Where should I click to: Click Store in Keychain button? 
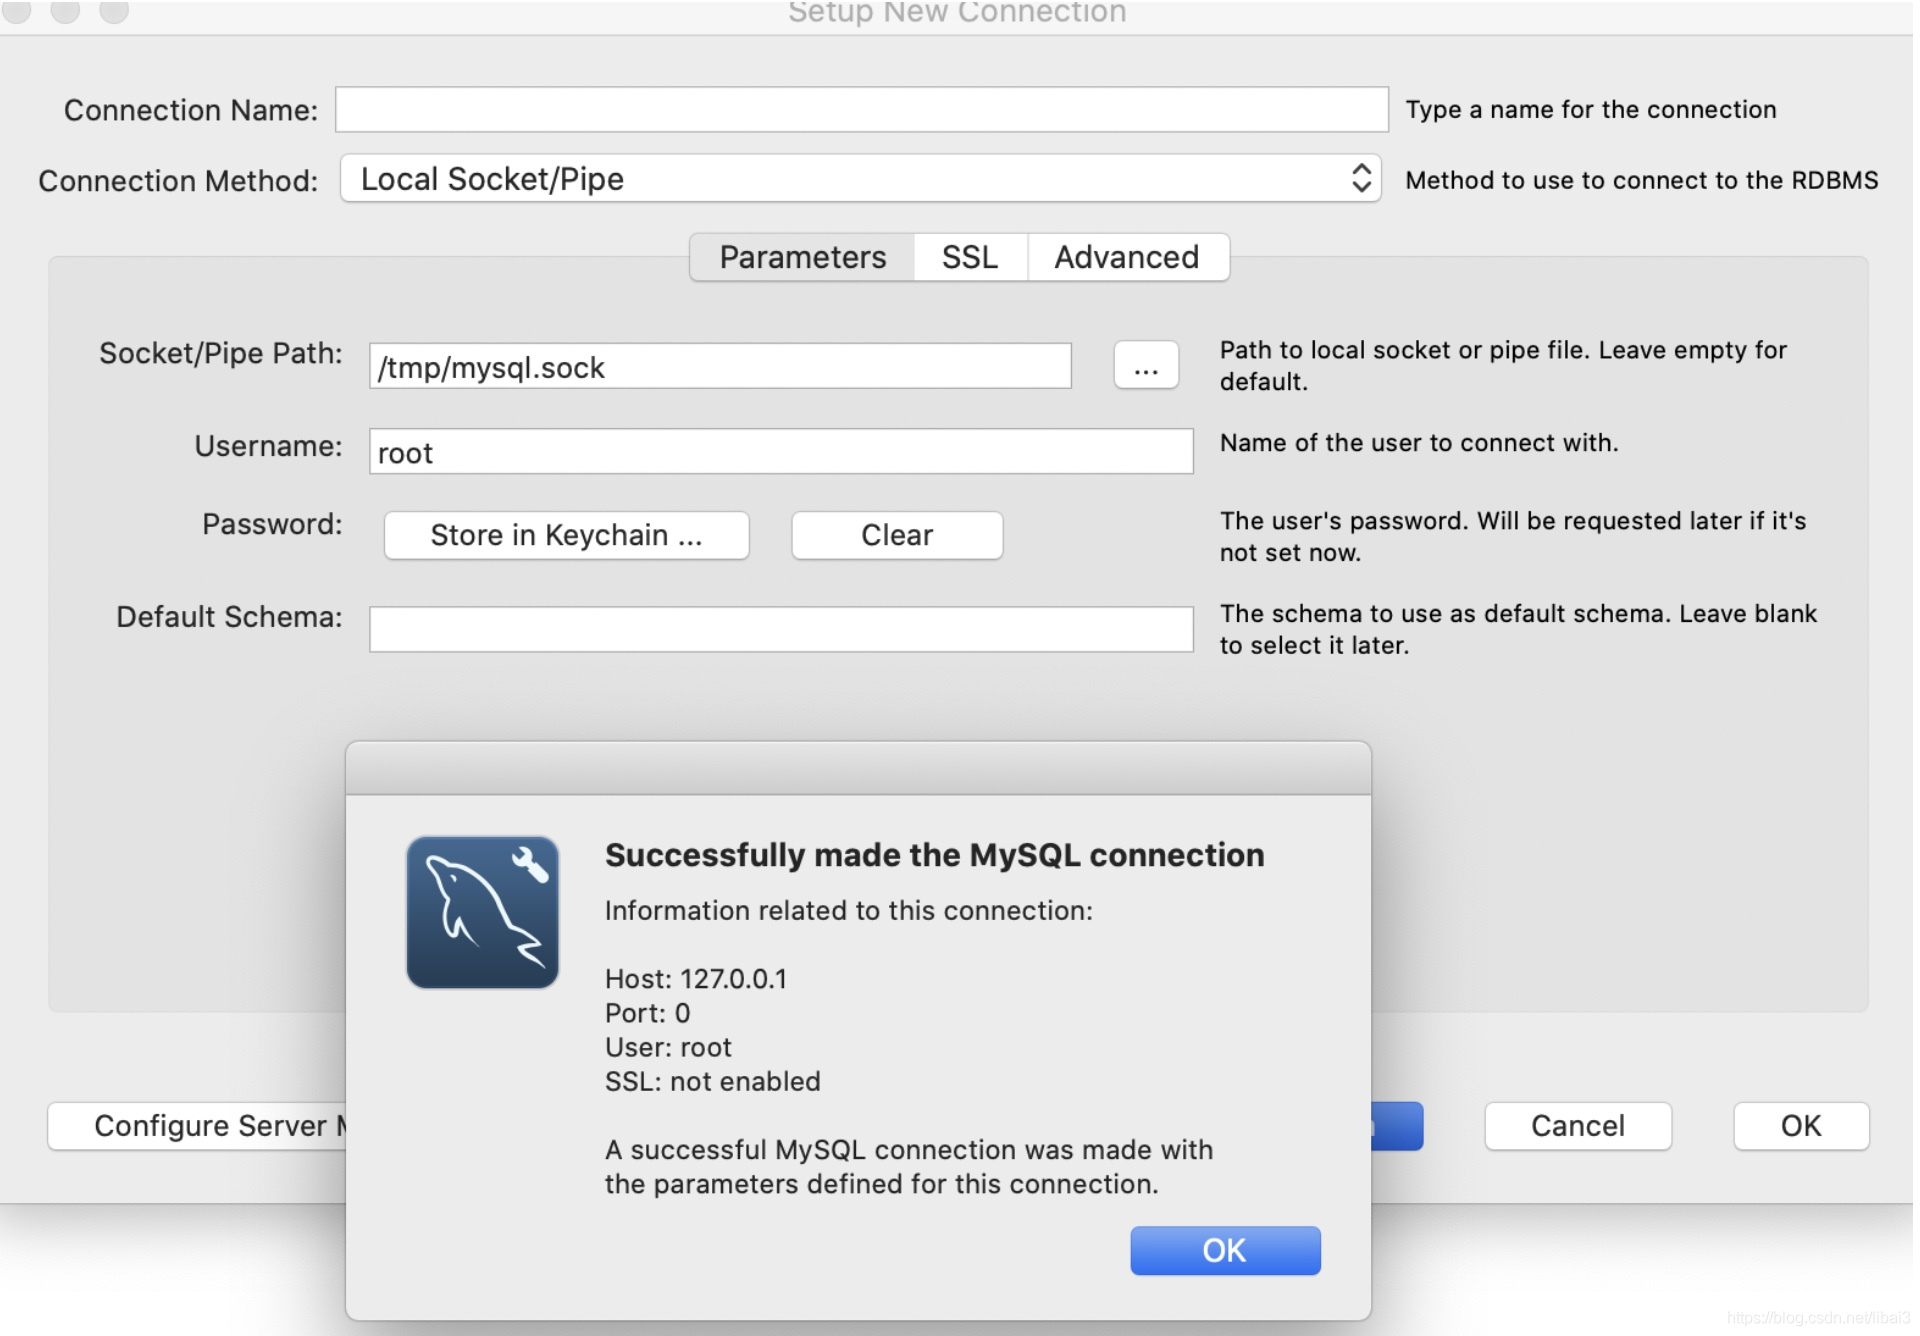(x=566, y=535)
